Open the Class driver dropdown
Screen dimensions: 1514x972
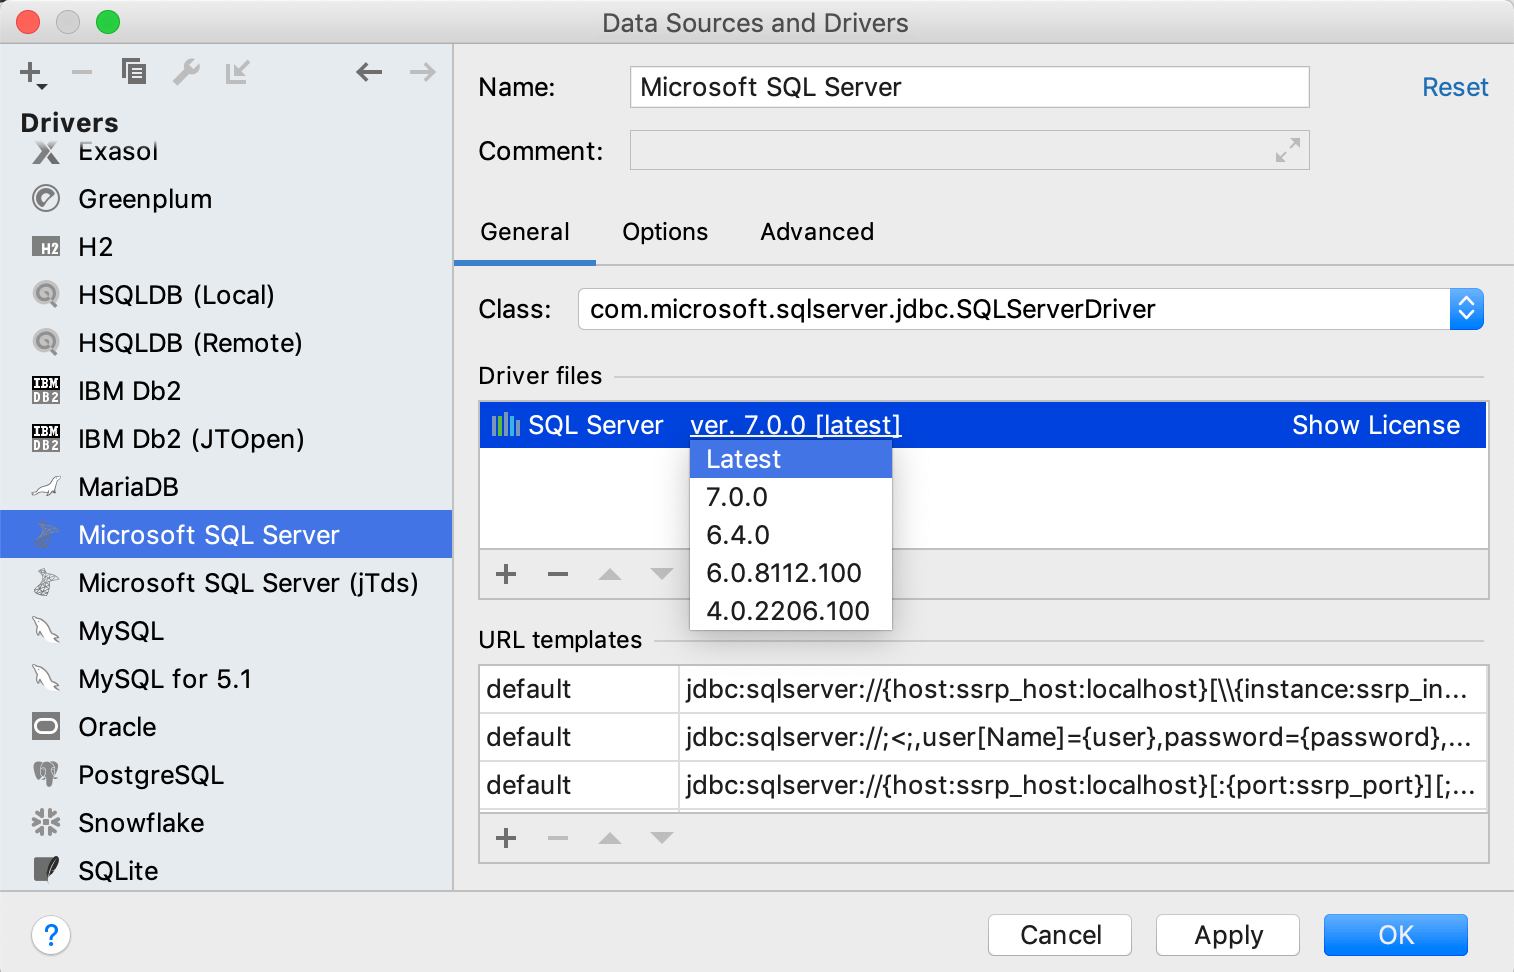tap(1466, 309)
